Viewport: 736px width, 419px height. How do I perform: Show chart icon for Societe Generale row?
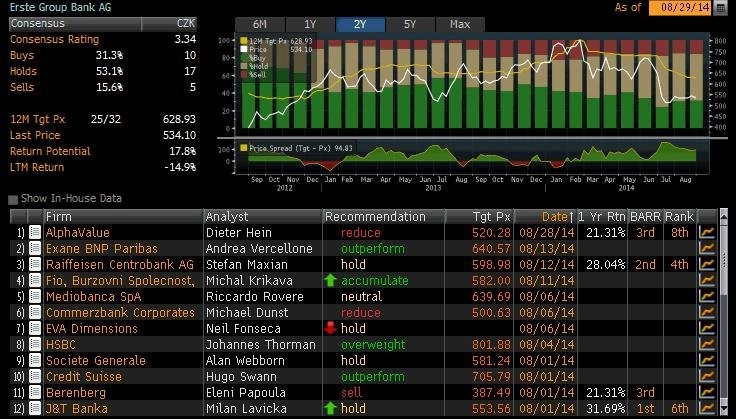coord(706,360)
